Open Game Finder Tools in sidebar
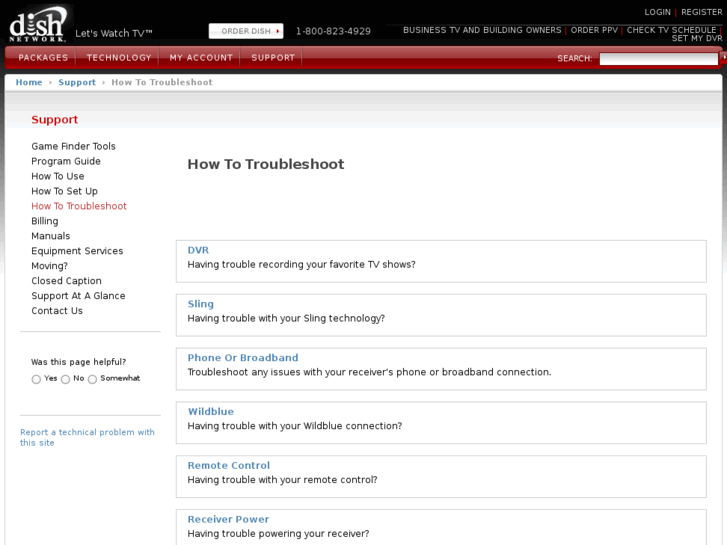 pyautogui.click(x=73, y=146)
